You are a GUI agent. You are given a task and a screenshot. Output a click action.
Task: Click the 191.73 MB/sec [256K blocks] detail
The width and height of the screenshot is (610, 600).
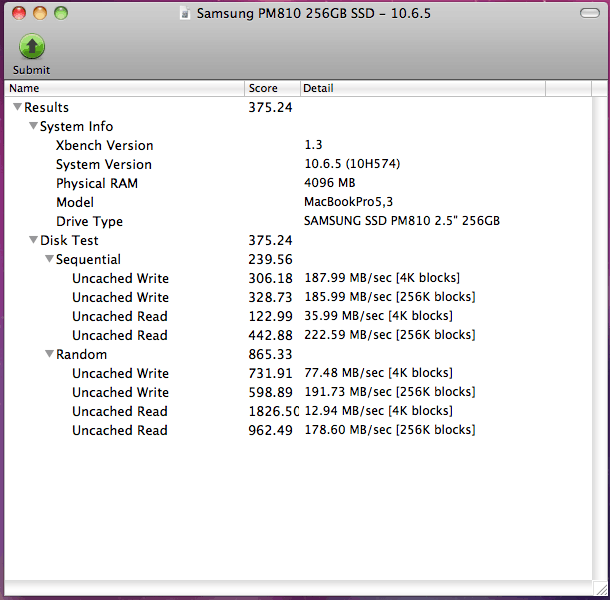pos(390,392)
